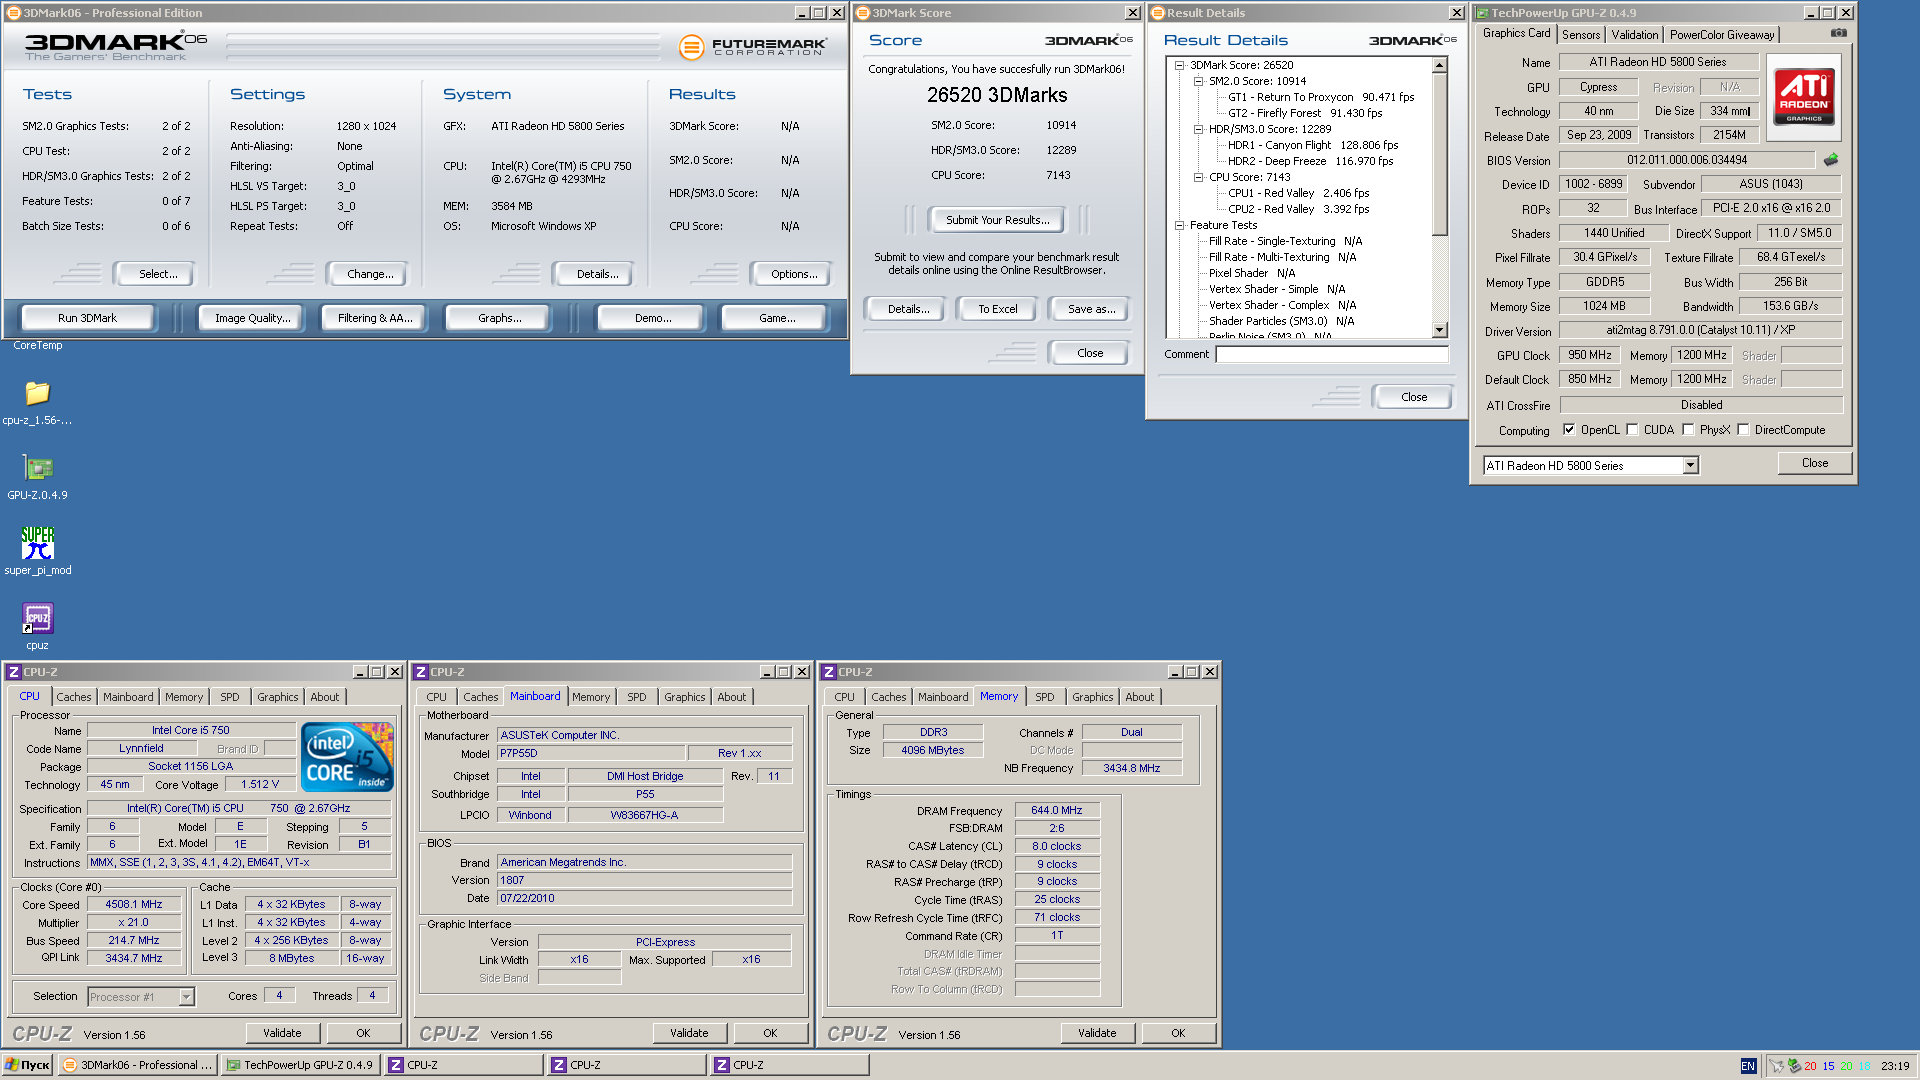Click the cyan 18 temperature tray icon

1864,1066
